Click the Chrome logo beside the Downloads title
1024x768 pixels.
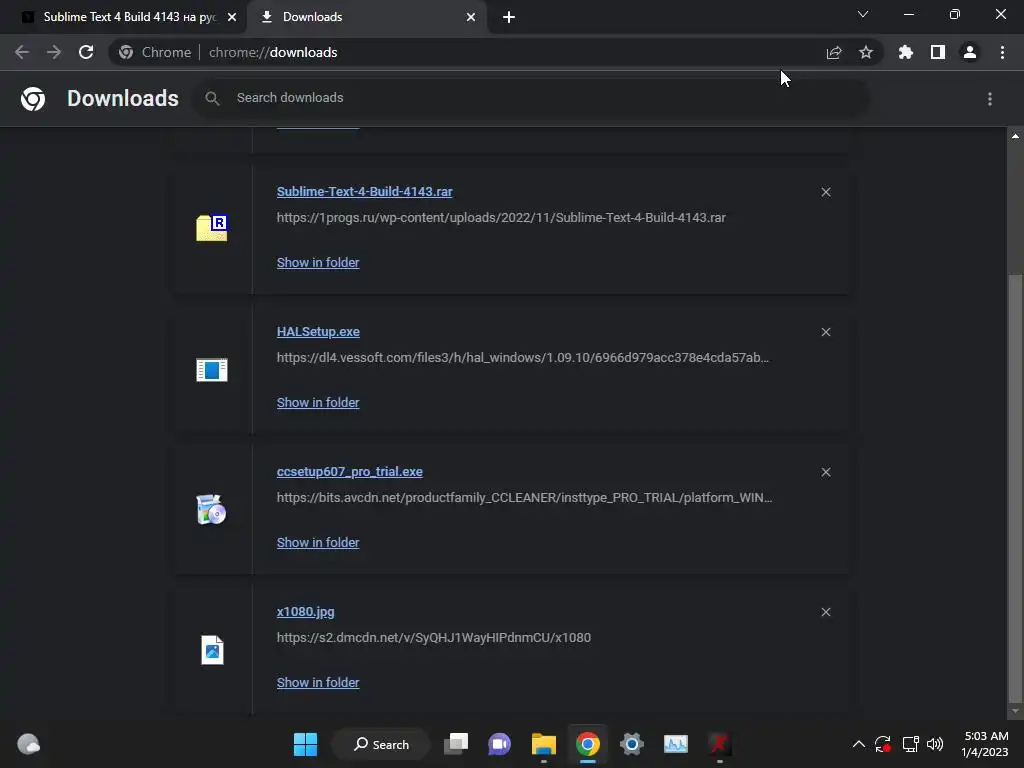[x=33, y=99]
